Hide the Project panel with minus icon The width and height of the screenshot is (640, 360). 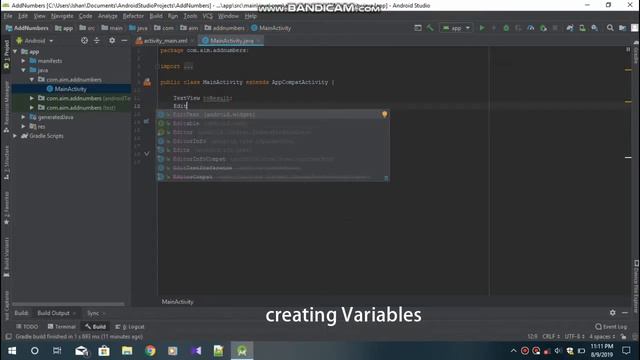(x=124, y=41)
